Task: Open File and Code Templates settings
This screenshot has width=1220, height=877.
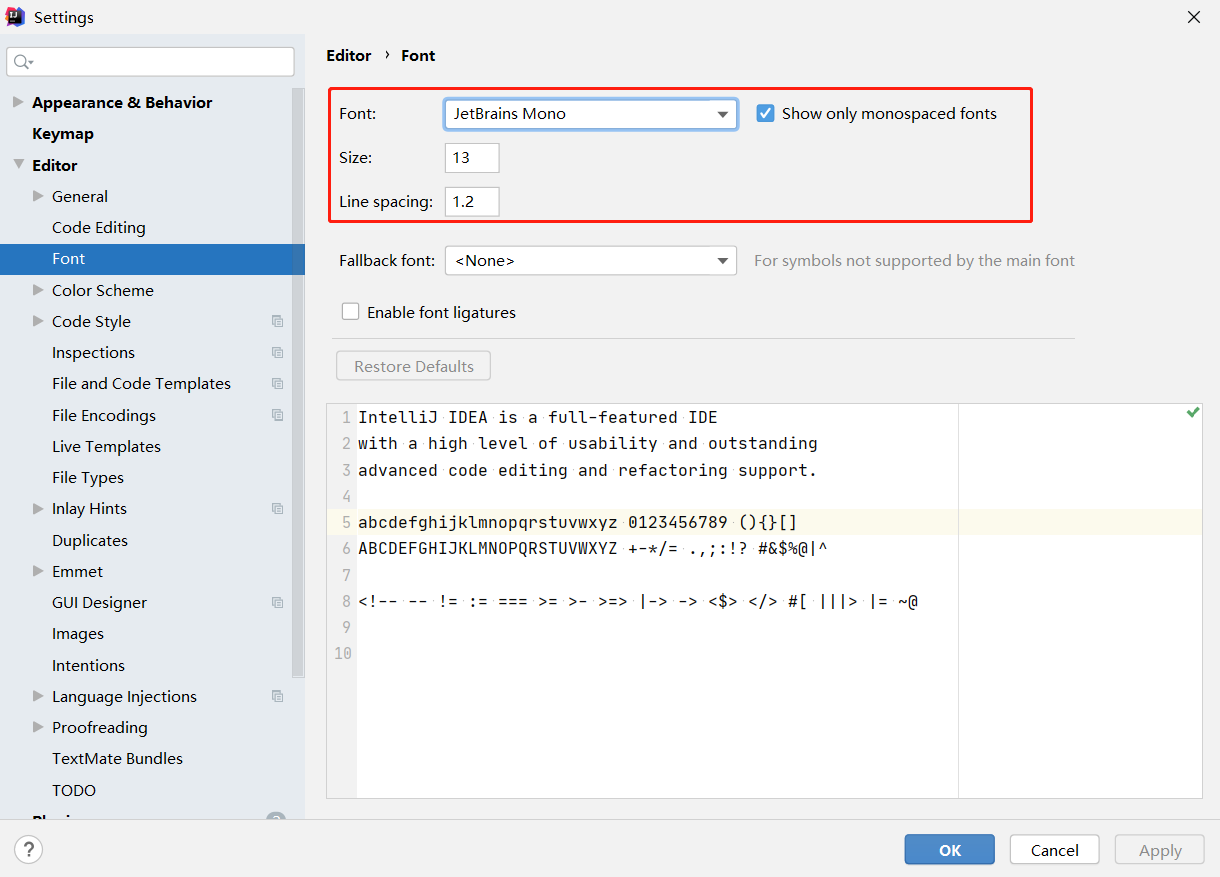Action: click(x=141, y=384)
